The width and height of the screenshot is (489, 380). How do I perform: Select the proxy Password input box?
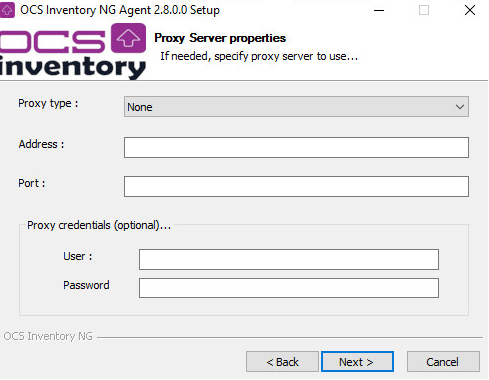(289, 288)
